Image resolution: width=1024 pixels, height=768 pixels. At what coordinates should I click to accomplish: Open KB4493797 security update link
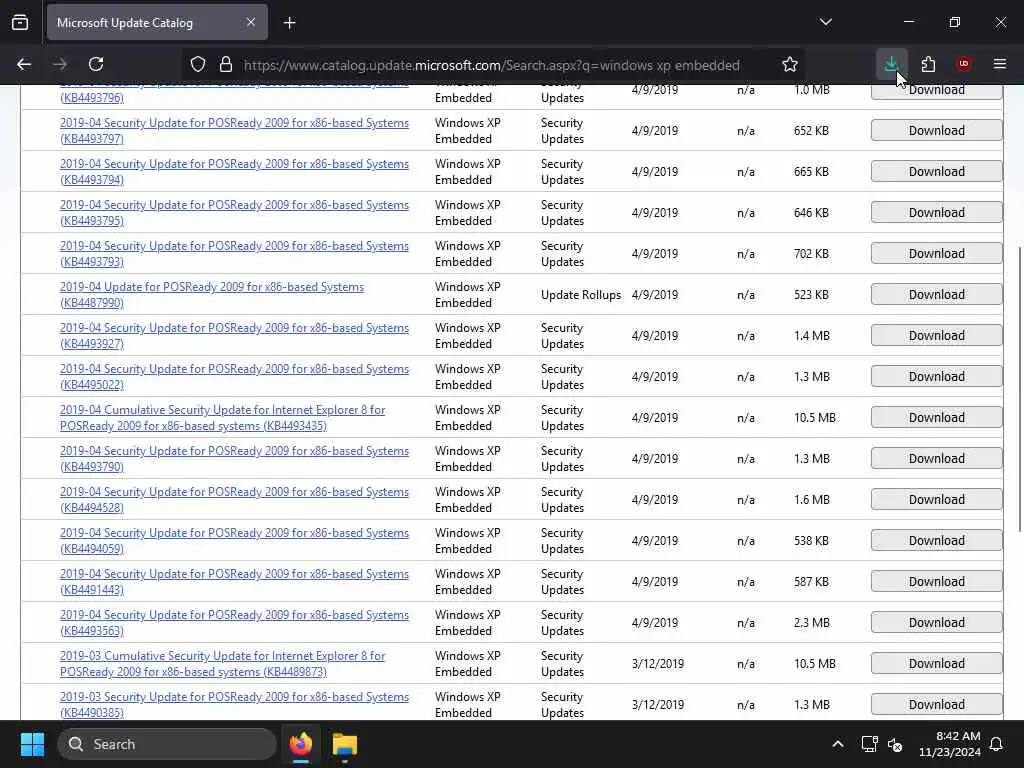(x=234, y=131)
